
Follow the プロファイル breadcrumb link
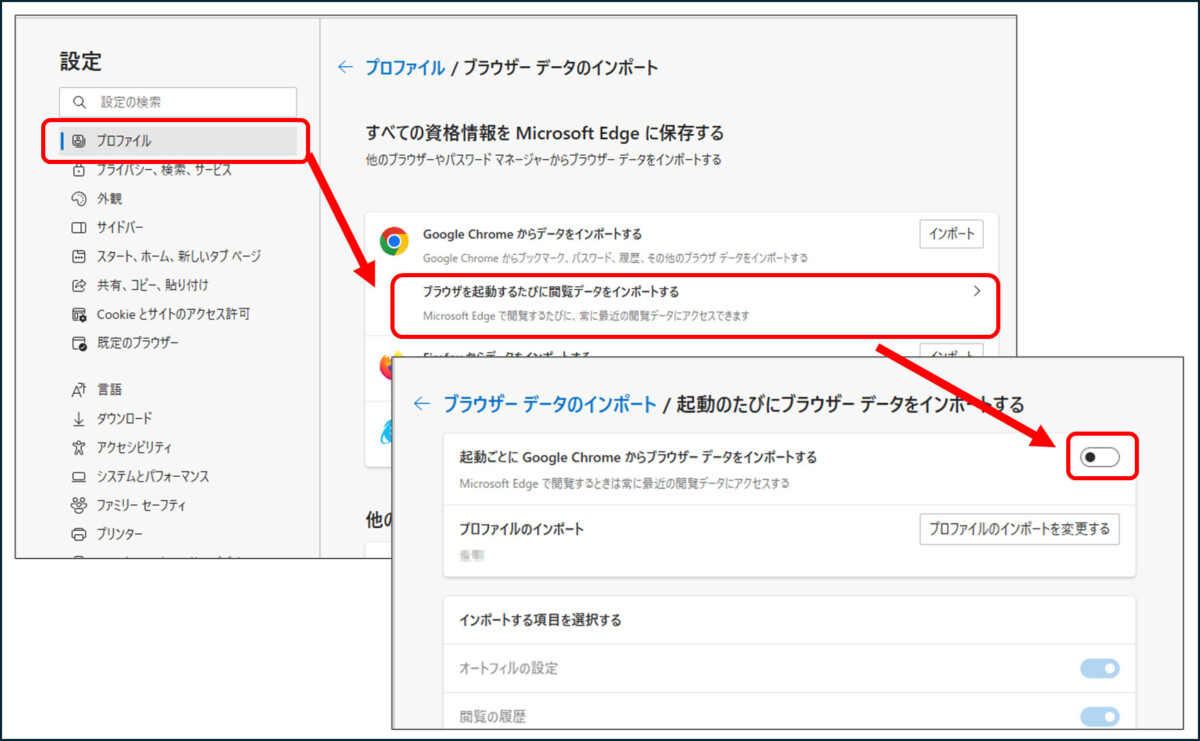coord(404,68)
